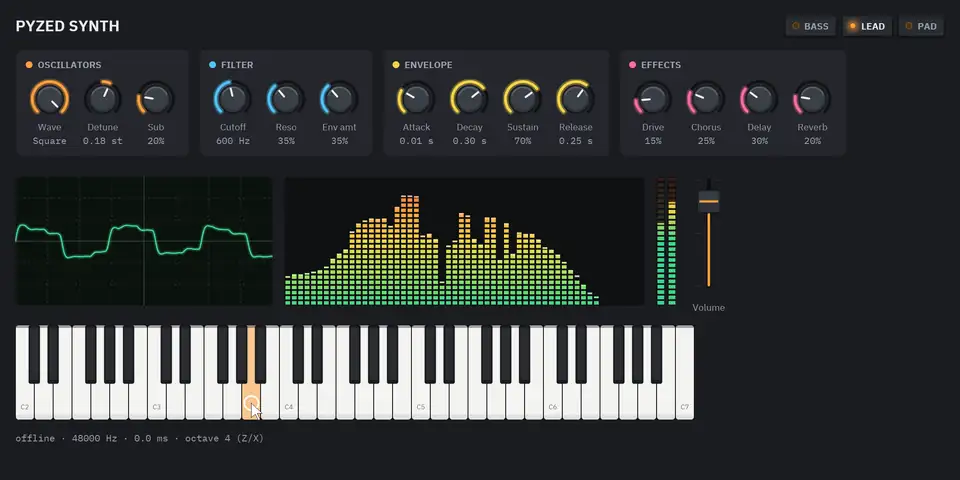Play the black key right of C5
The image size is (960, 480).
[x=430, y=354]
